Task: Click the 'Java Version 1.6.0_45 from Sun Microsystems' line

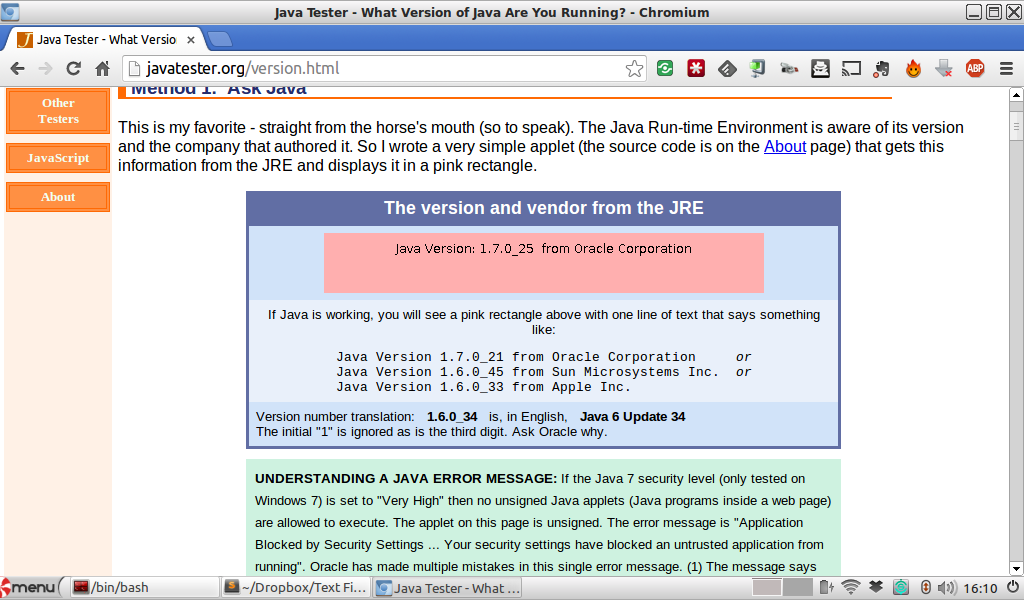Action: coord(528,372)
